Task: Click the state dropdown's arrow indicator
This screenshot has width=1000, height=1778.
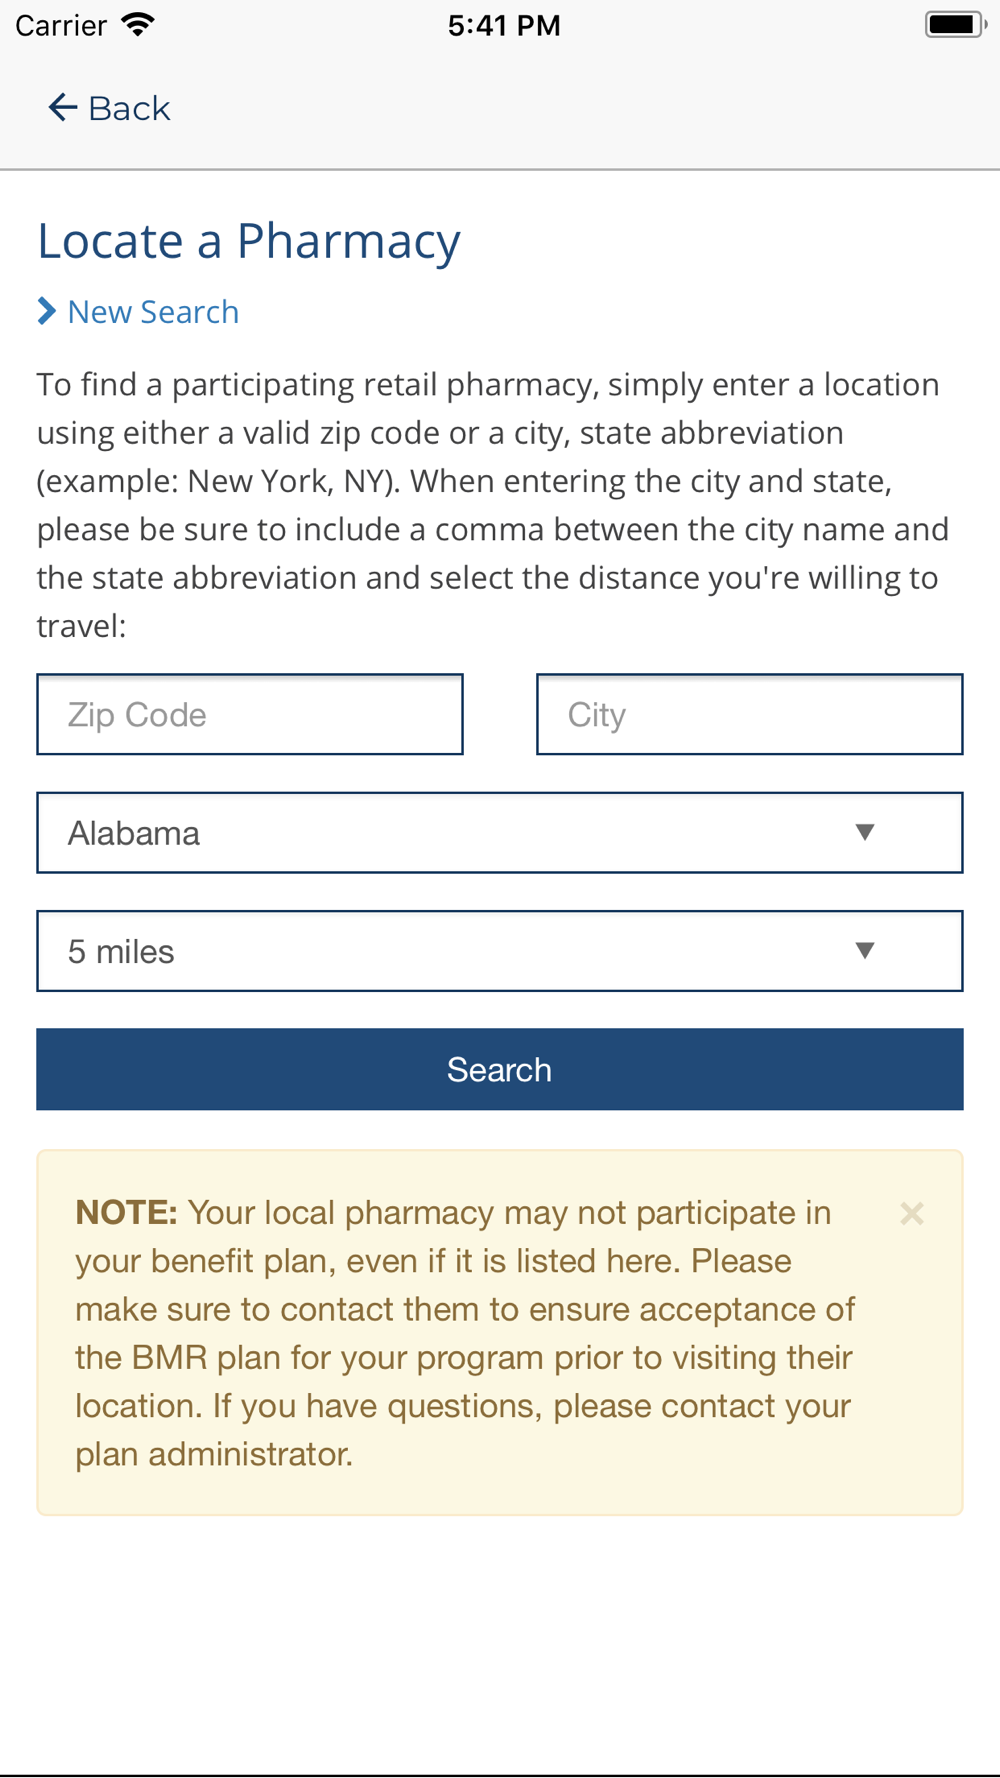Action: [865, 832]
